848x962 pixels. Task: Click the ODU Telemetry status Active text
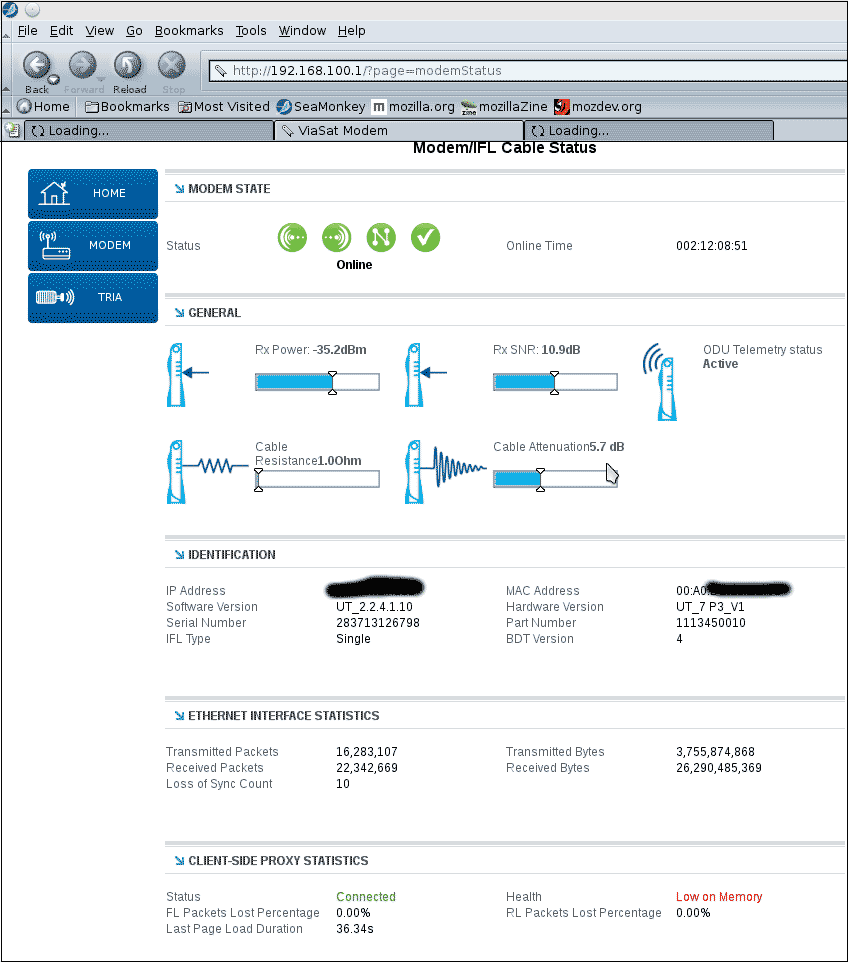tap(720, 364)
